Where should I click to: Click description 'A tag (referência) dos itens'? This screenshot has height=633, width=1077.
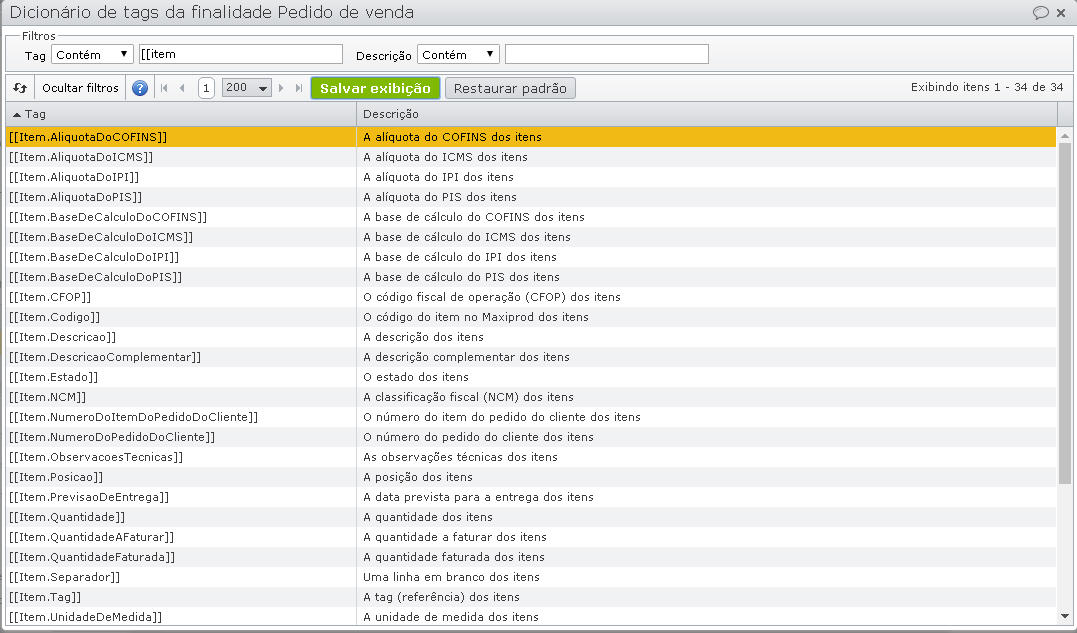click(x=441, y=597)
